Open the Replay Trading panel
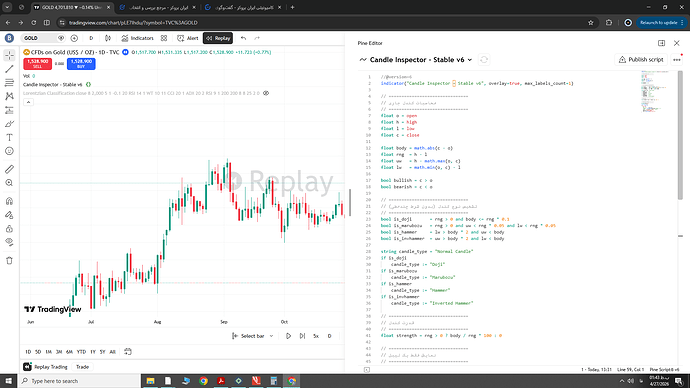The height and width of the screenshot is (388, 690). coord(46,367)
